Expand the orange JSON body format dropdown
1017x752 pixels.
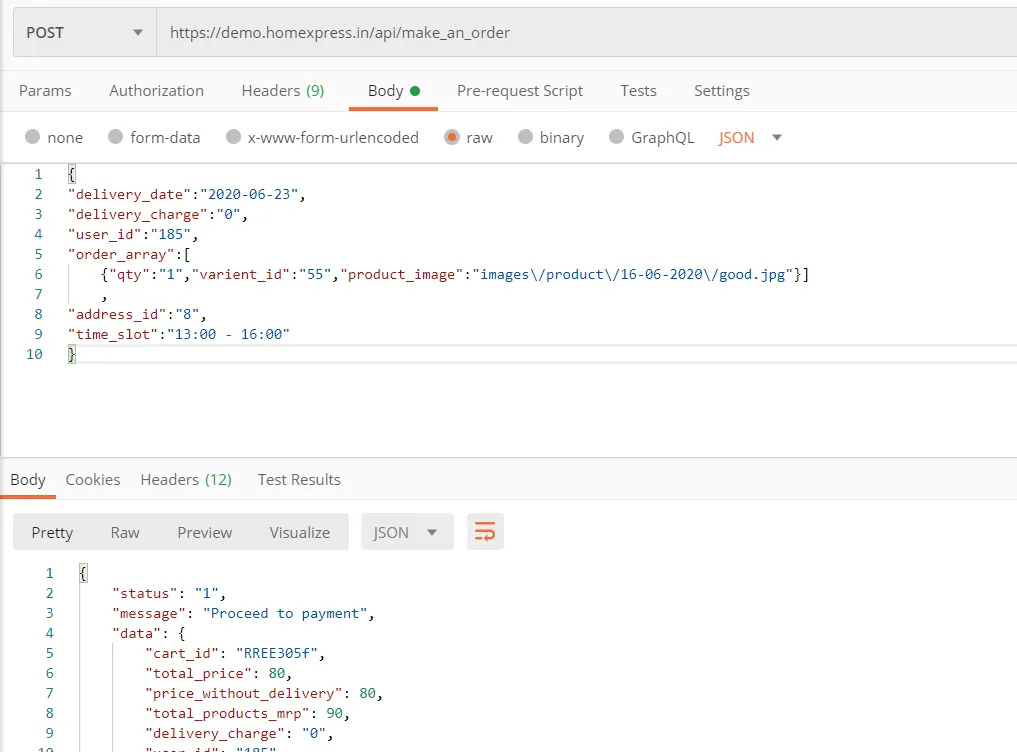pyautogui.click(x=750, y=138)
